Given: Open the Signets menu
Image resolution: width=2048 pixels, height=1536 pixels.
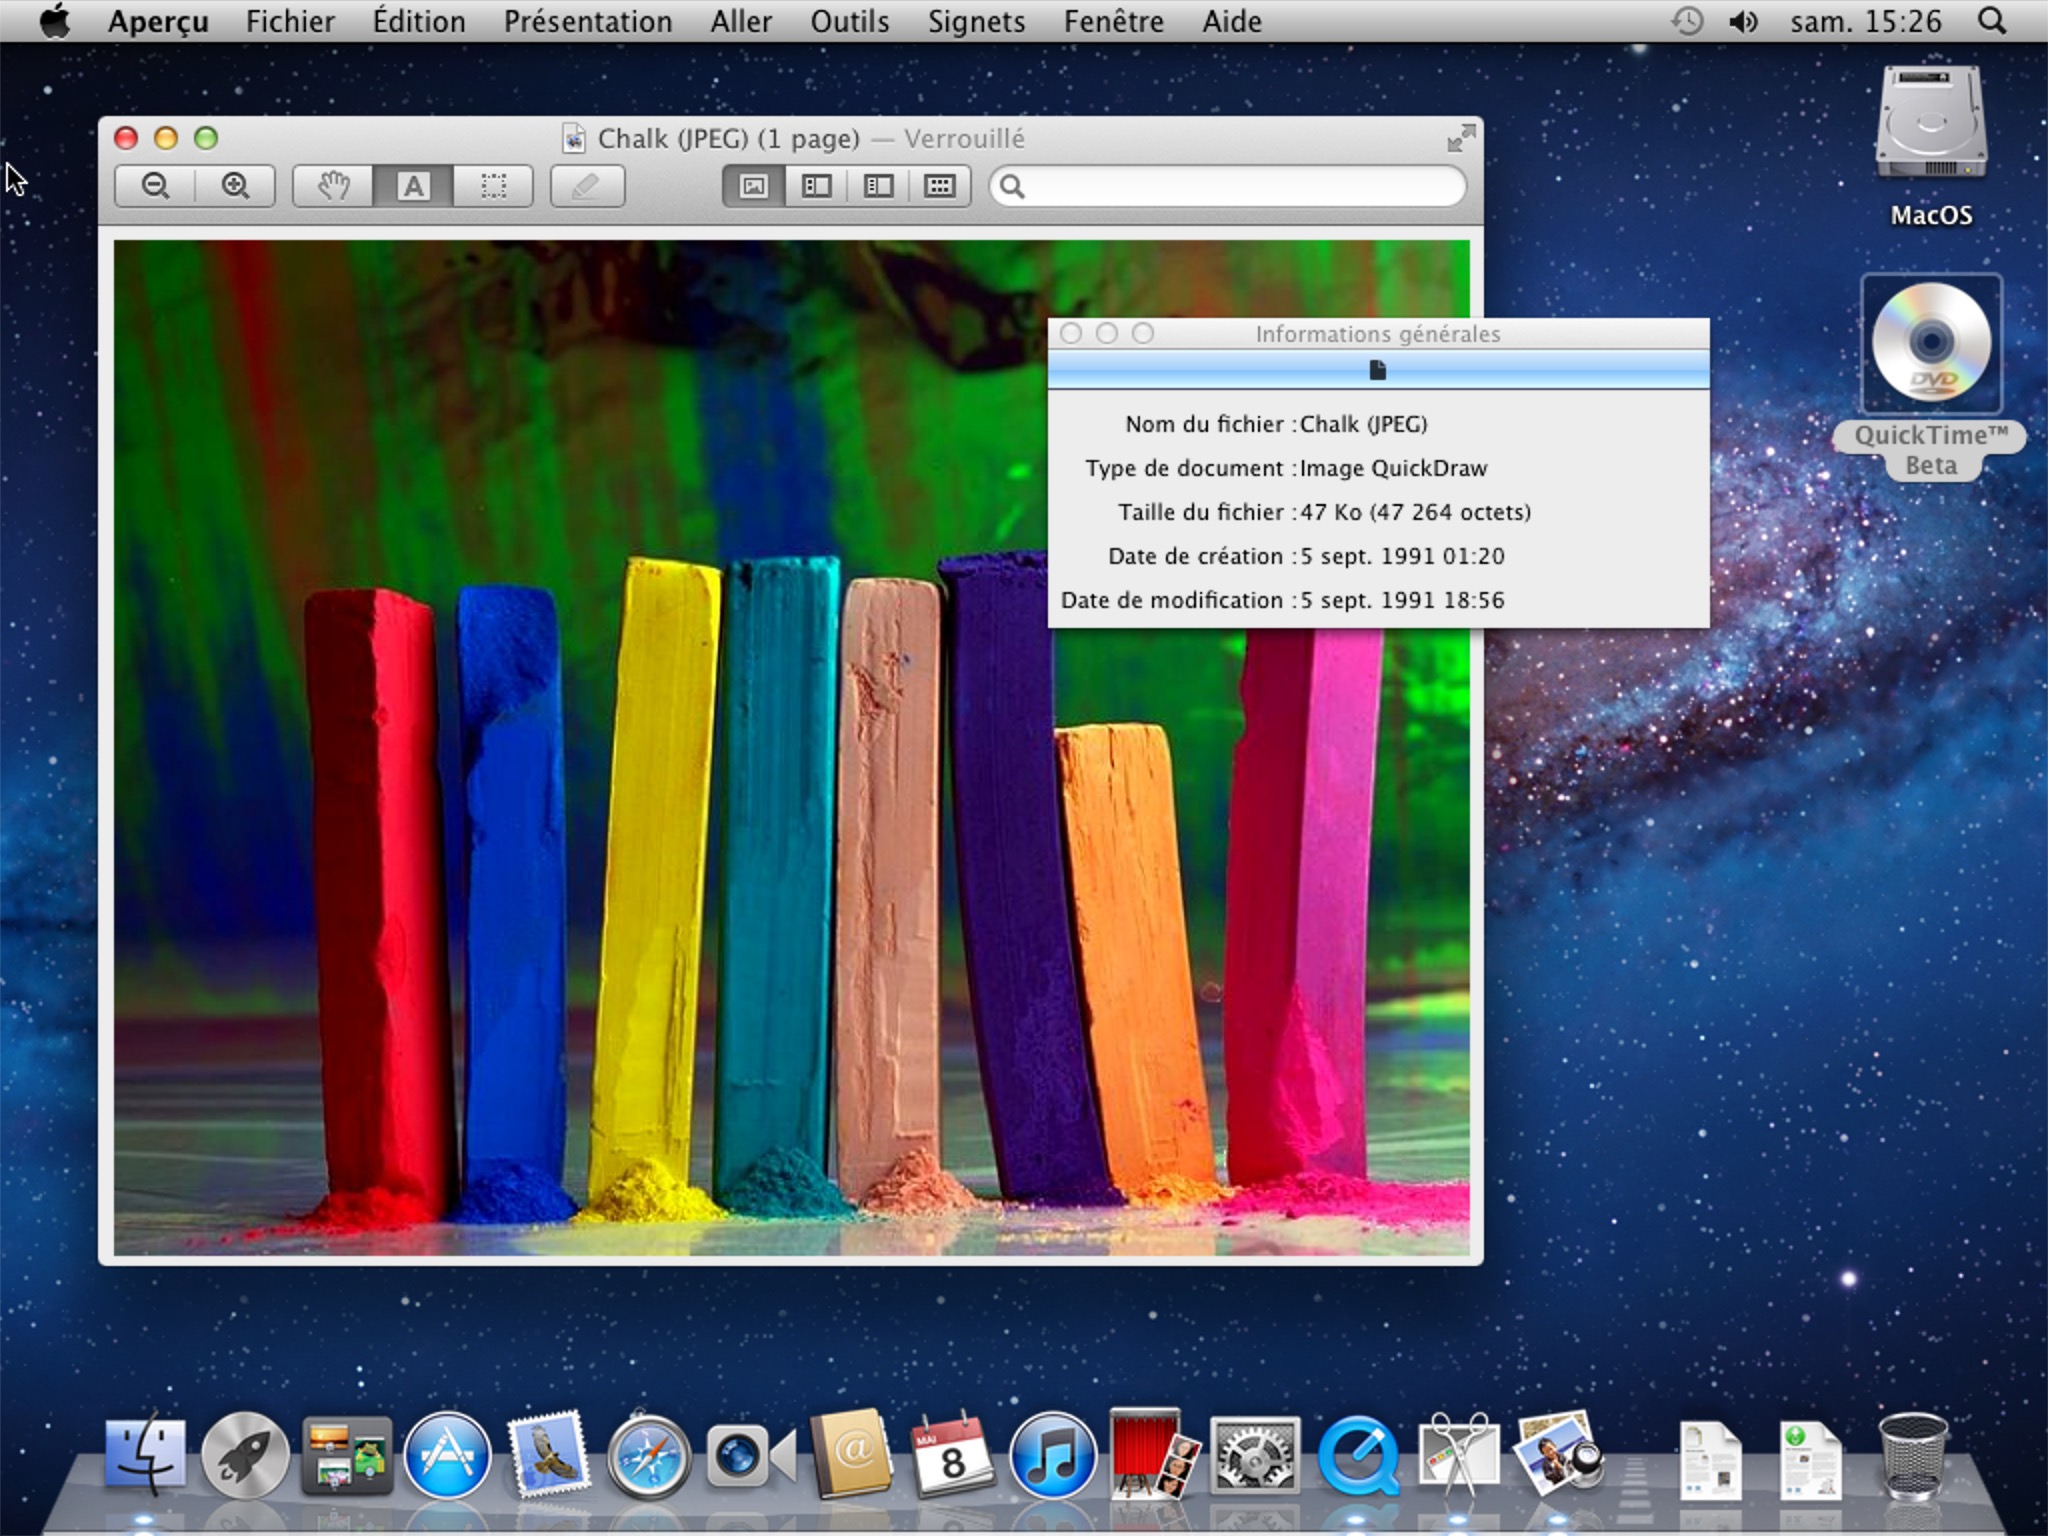Looking at the screenshot, I should 976,21.
